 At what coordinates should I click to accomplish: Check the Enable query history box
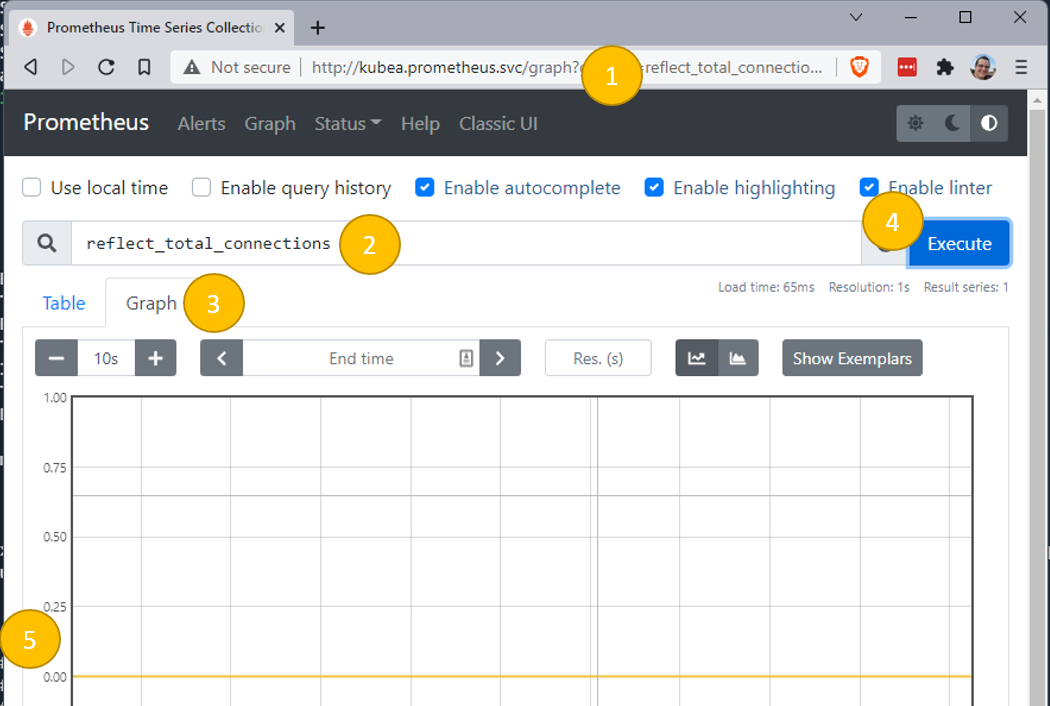[x=202, y=188]
